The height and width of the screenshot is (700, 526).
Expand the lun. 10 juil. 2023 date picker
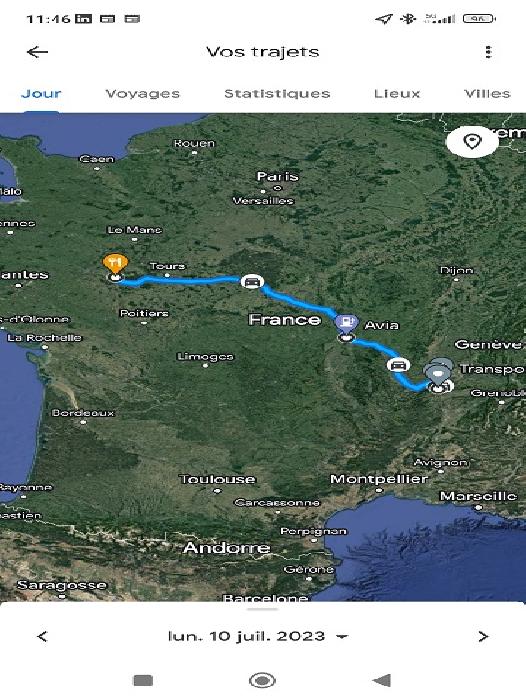257,636
